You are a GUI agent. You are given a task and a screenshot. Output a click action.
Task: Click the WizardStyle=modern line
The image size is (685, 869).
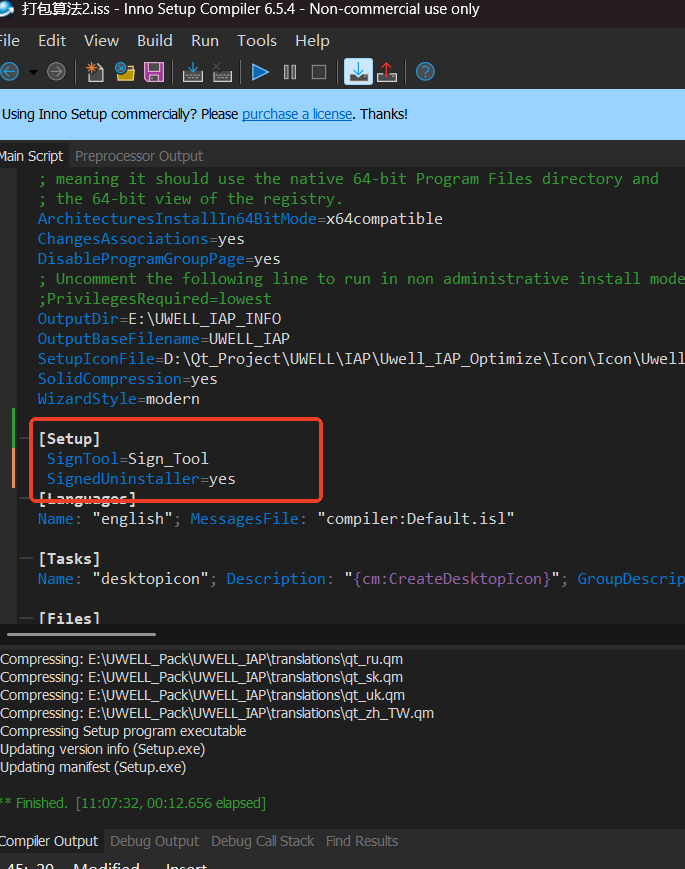click(119, 399)
